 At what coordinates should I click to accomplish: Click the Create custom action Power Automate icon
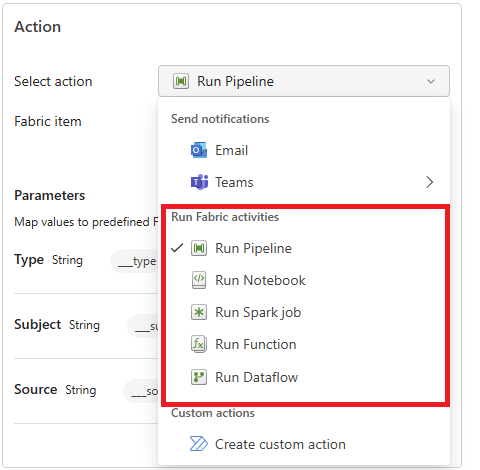(x=199, y=444)
